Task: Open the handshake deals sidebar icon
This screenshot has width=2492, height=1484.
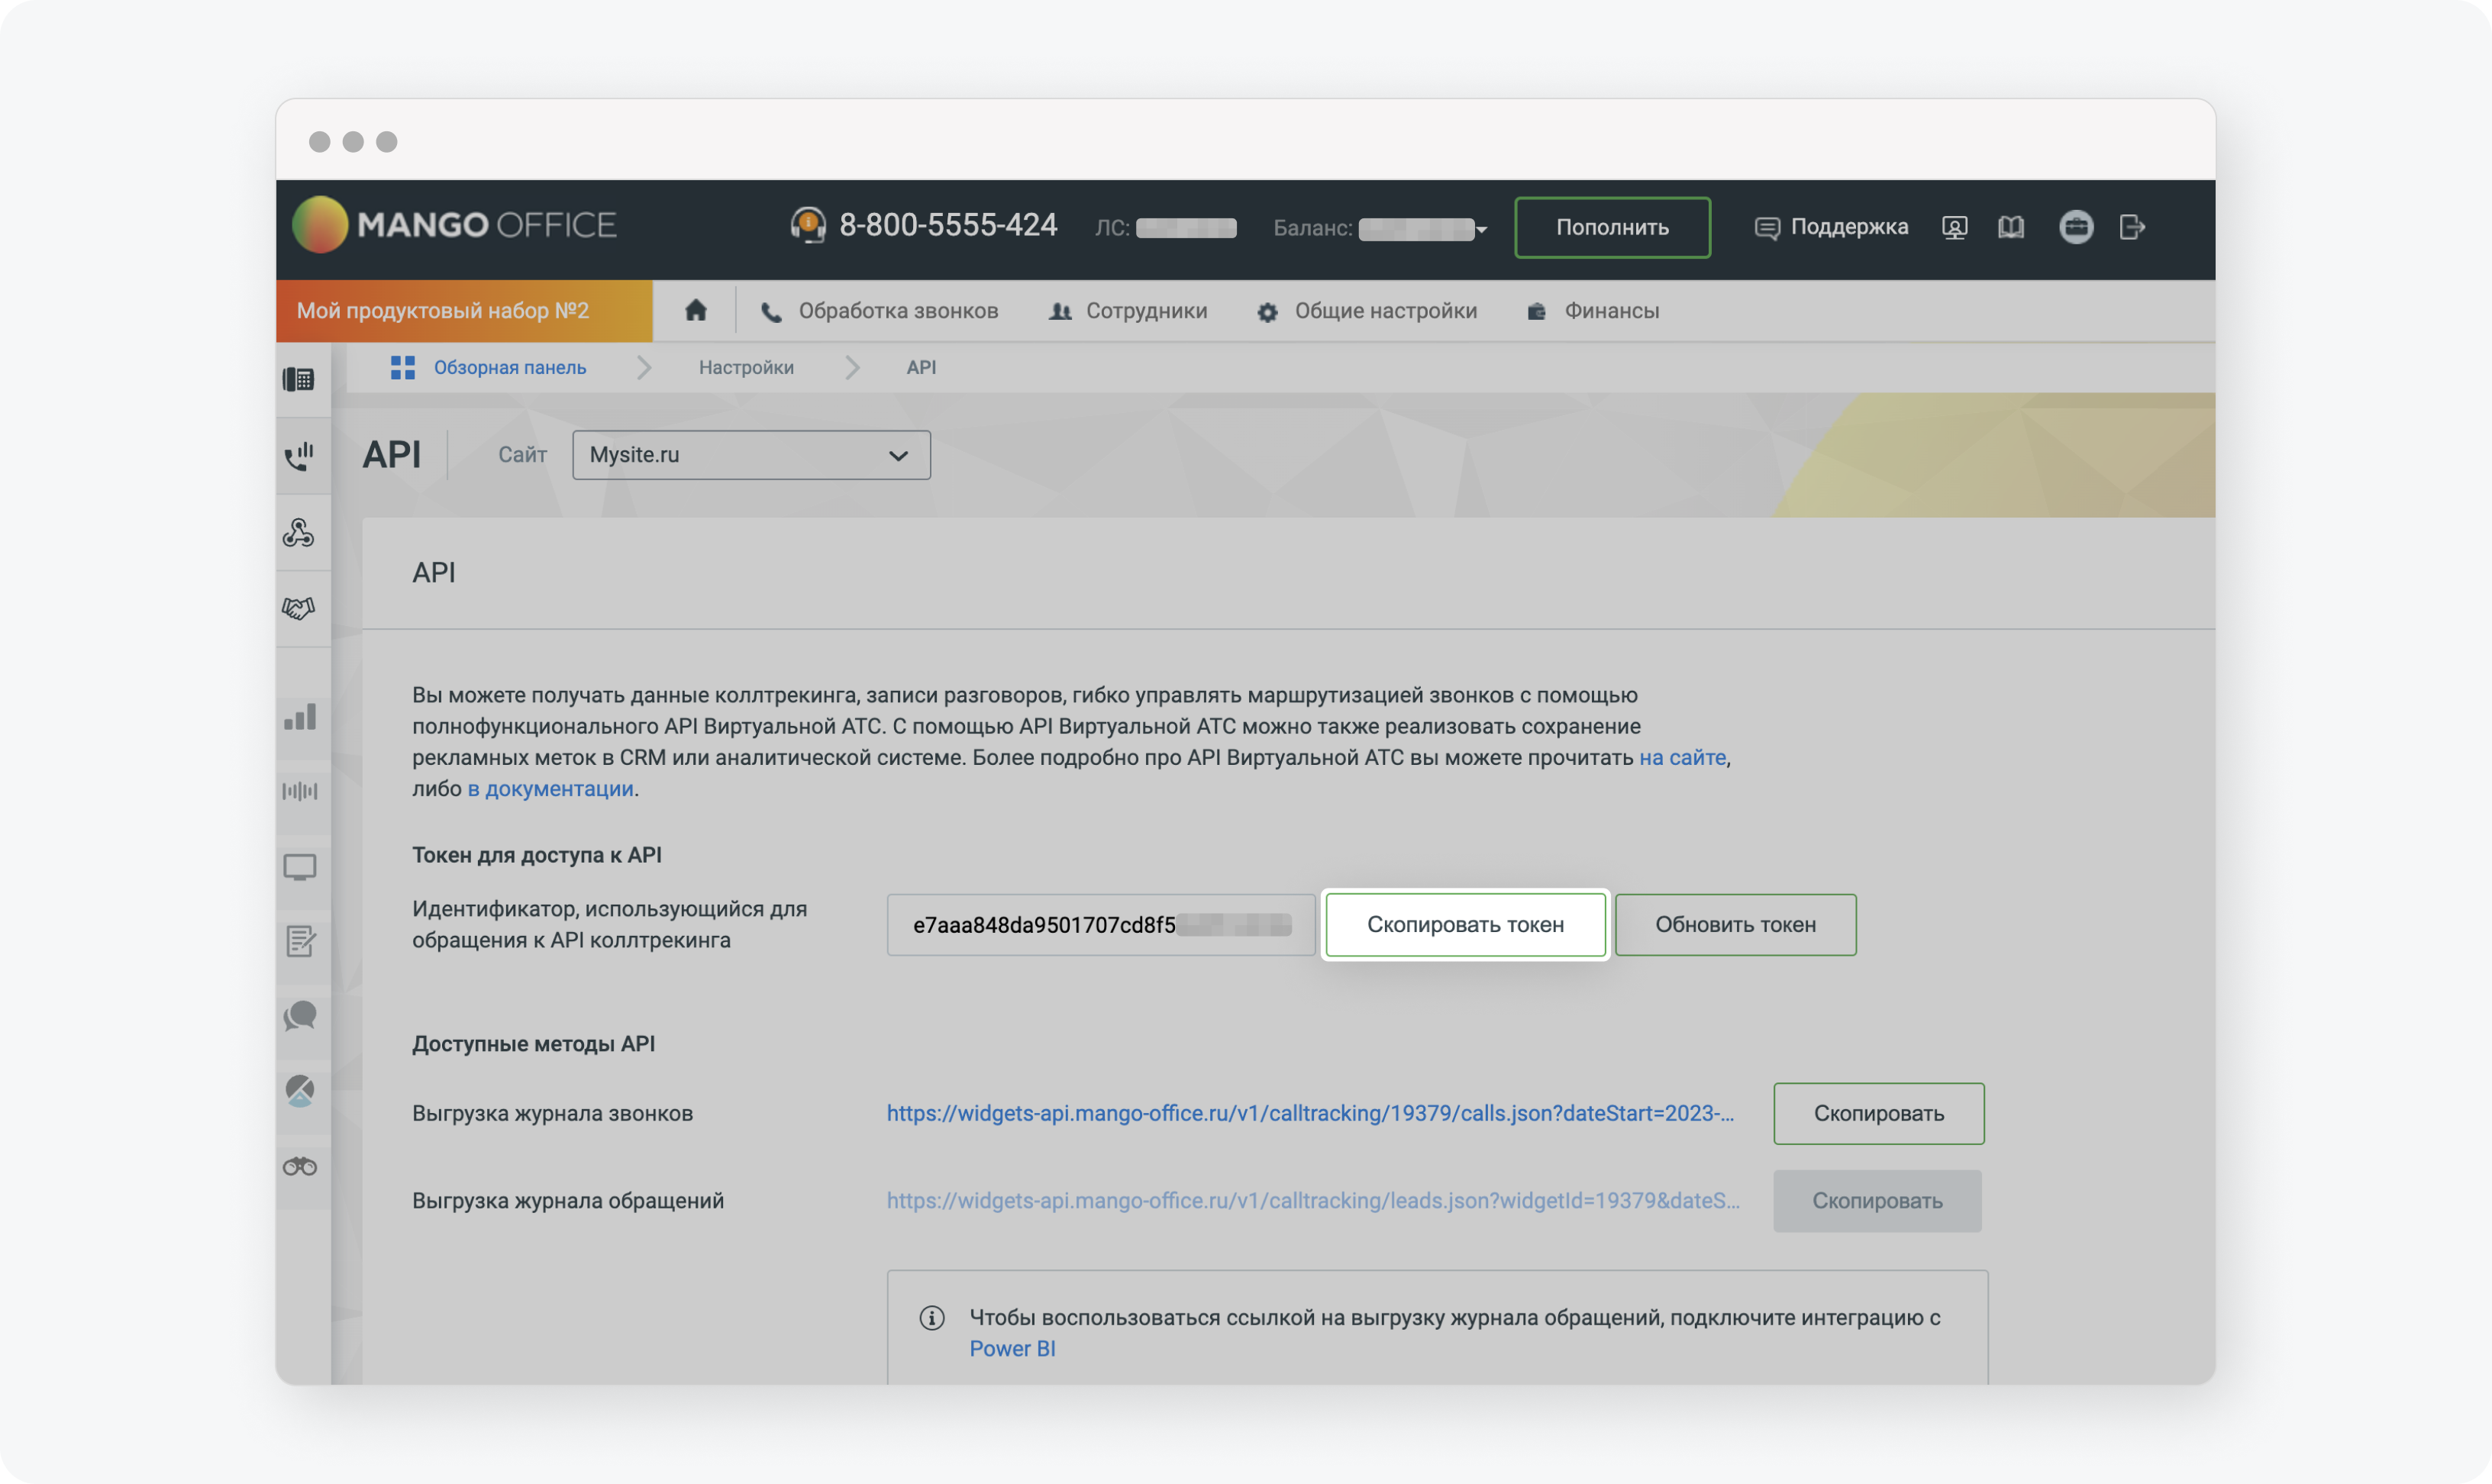Action: point(299,608)
